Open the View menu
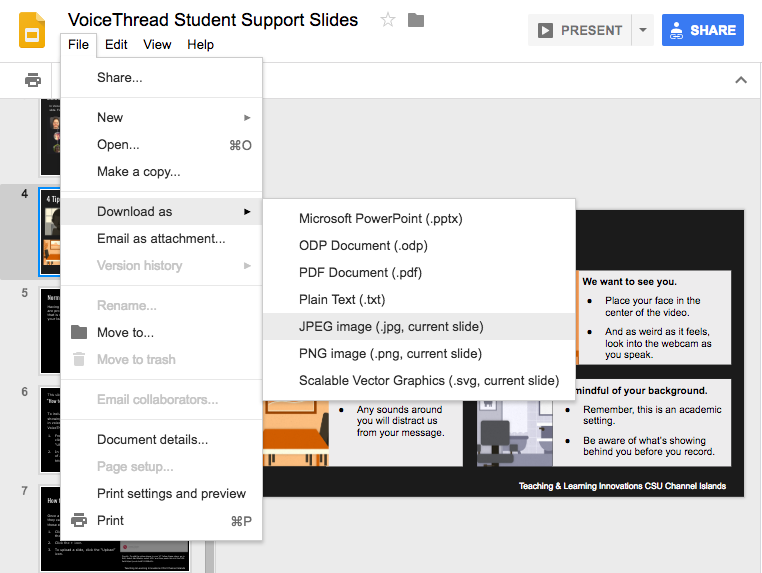The width and height of the screenshot is (762, 573). coord(157,45)
